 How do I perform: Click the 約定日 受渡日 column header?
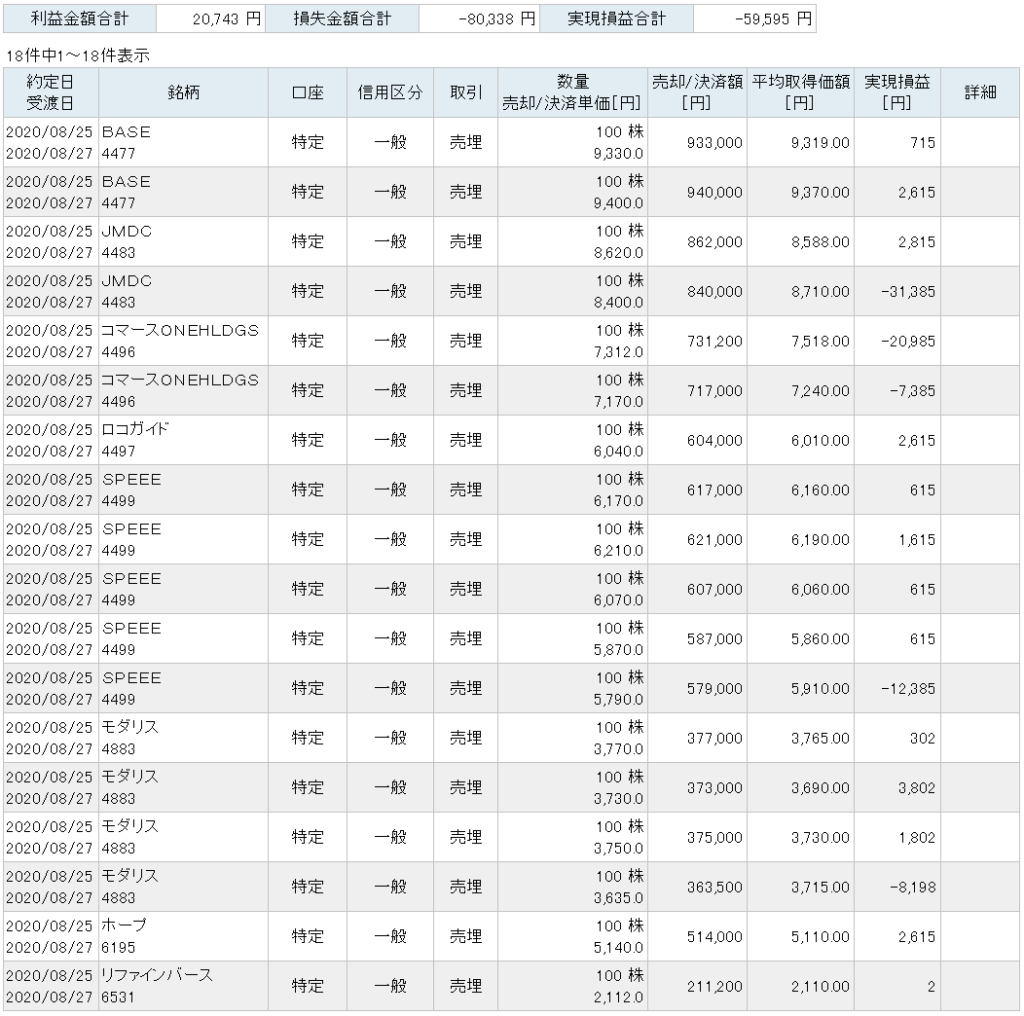51,93
